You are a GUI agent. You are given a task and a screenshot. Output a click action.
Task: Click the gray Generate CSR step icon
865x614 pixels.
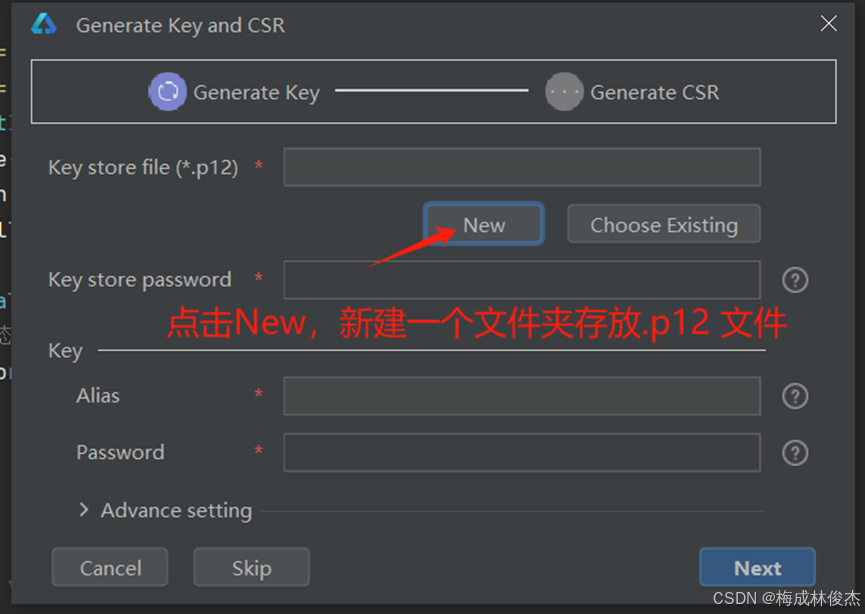[564, 92]
